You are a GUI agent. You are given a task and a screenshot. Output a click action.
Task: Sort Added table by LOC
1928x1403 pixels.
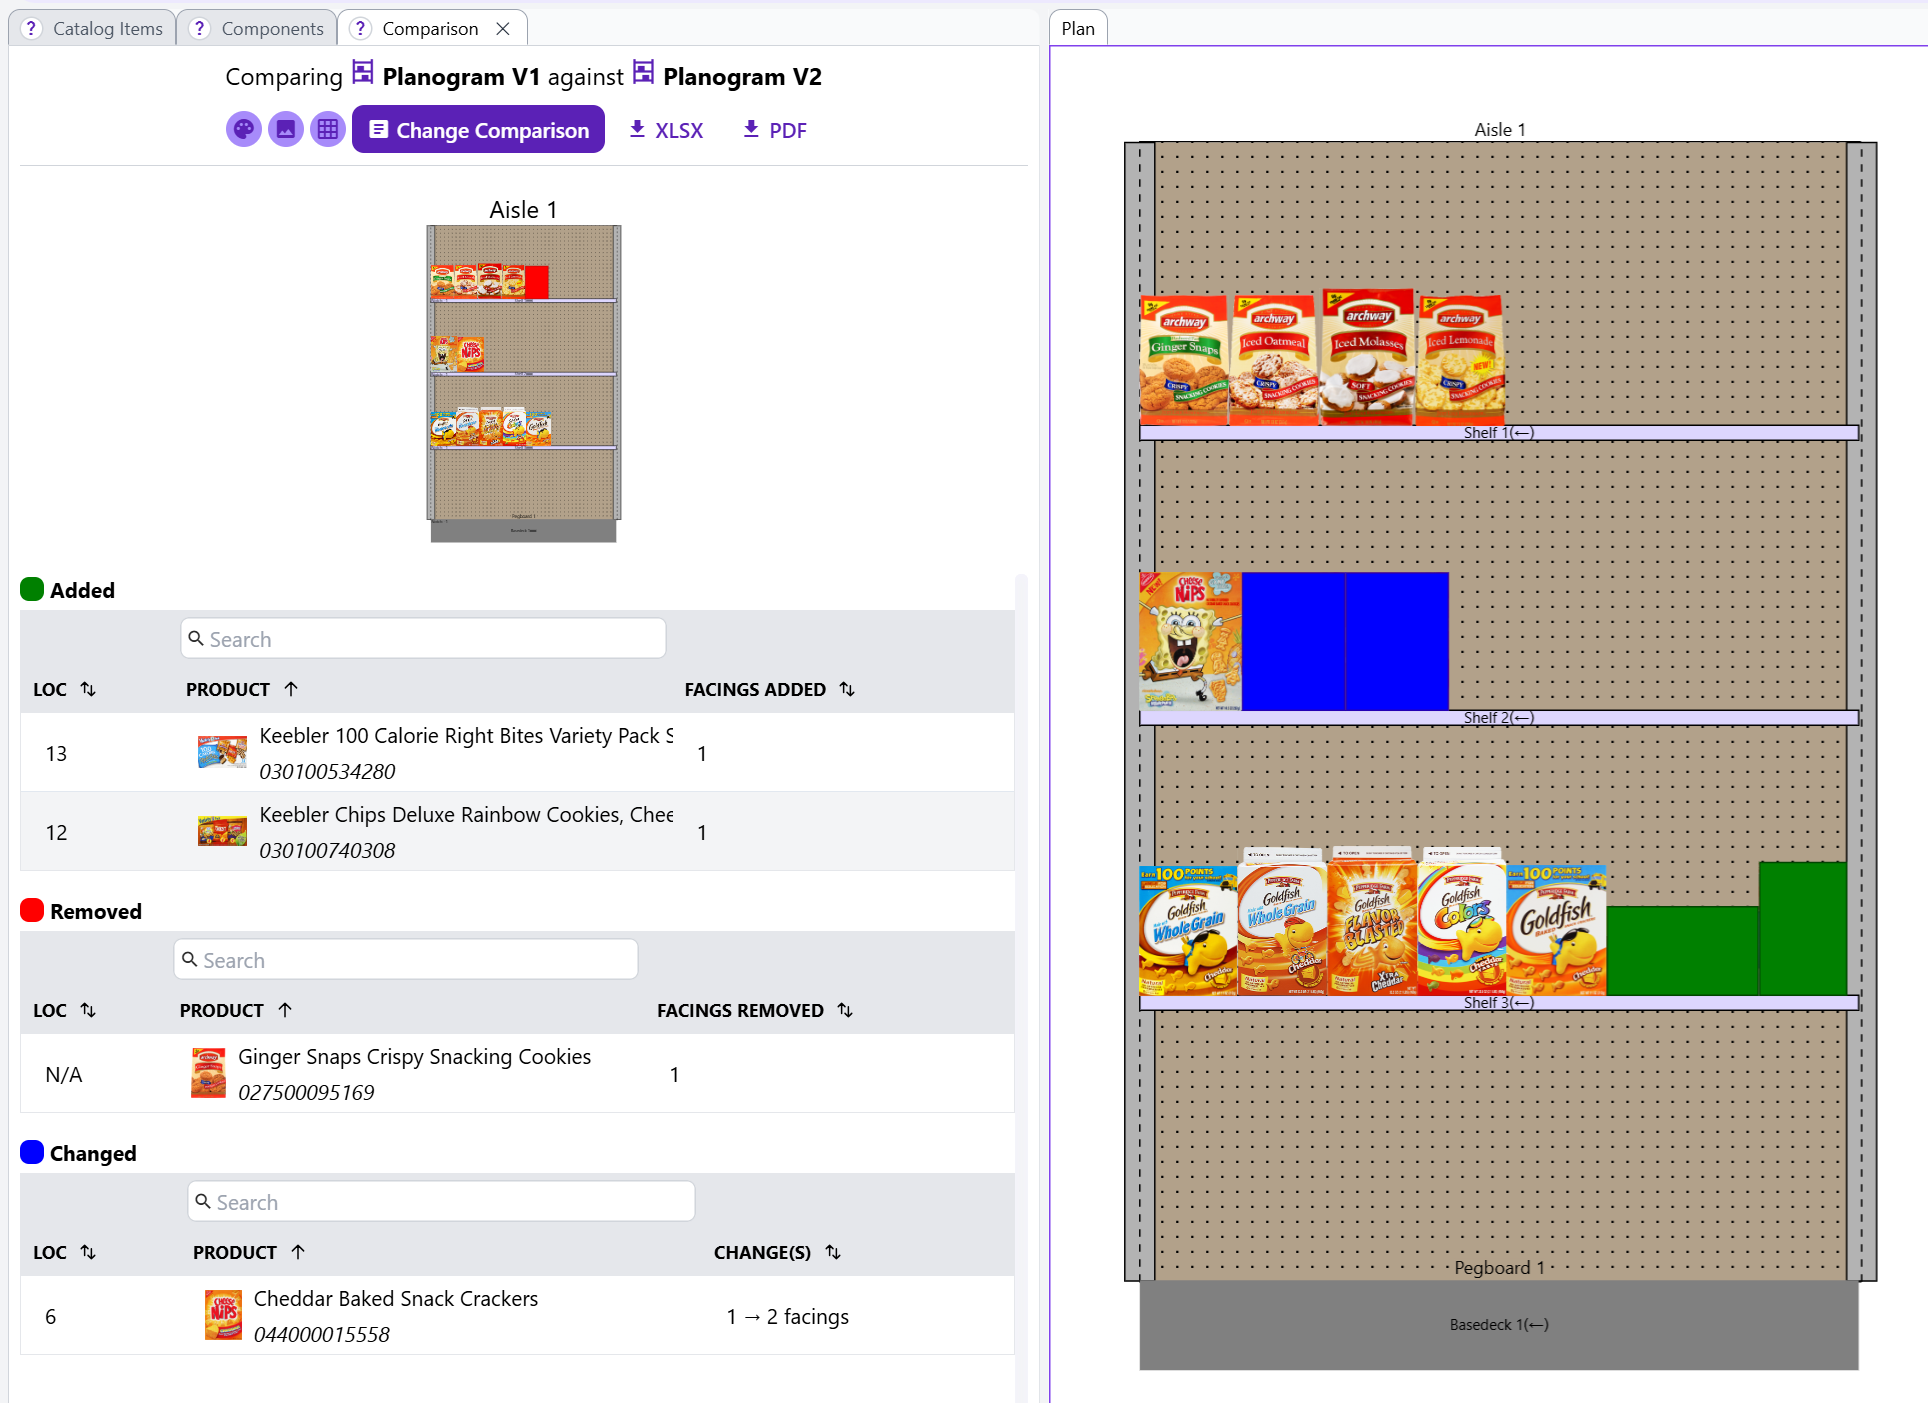88,689
